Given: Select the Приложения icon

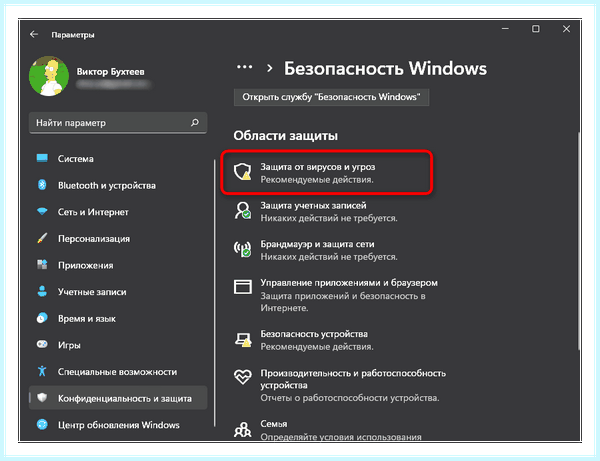Looking at the screenshot, I should 42,264.
